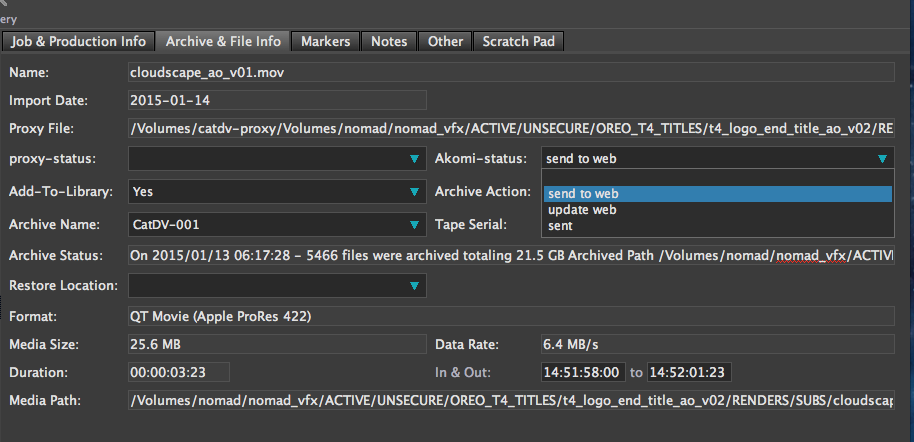Switch to Scratch Pad tab
Screen dimensions: 914x442
click(519, 41)
